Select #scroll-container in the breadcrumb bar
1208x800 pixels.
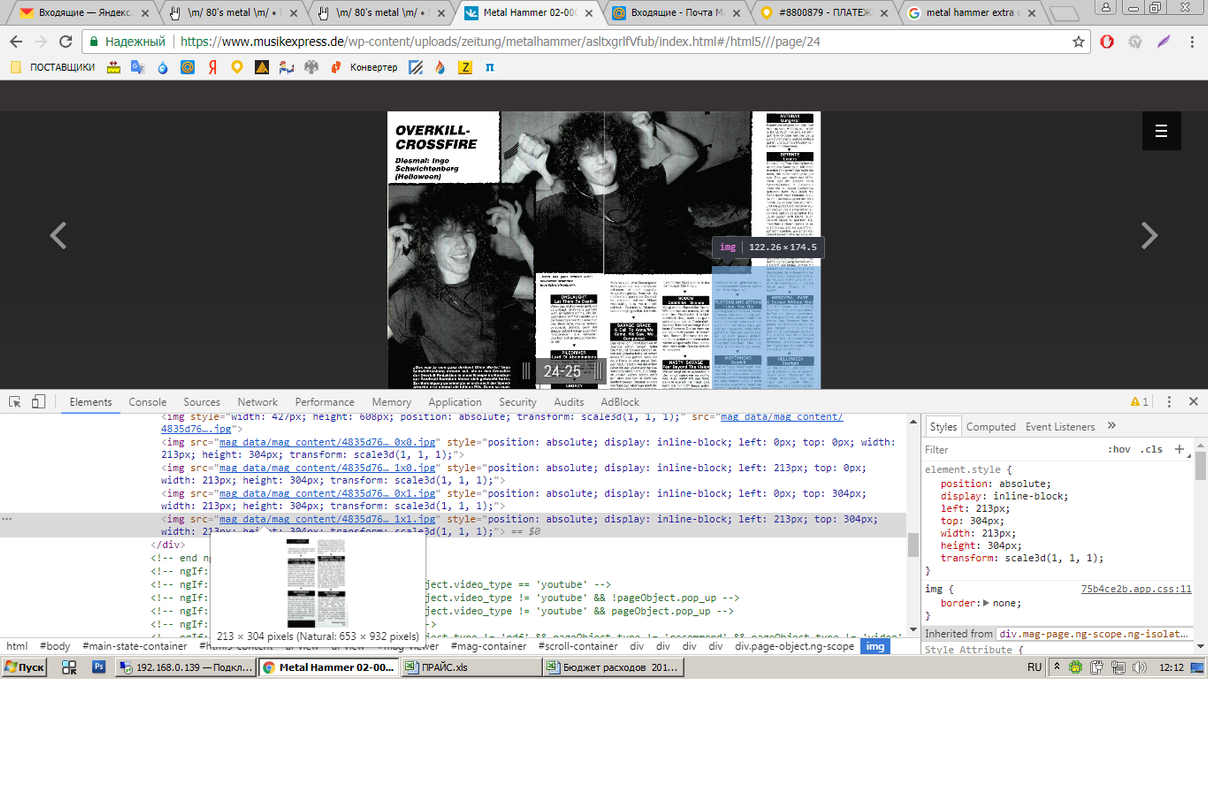(580, 647)
